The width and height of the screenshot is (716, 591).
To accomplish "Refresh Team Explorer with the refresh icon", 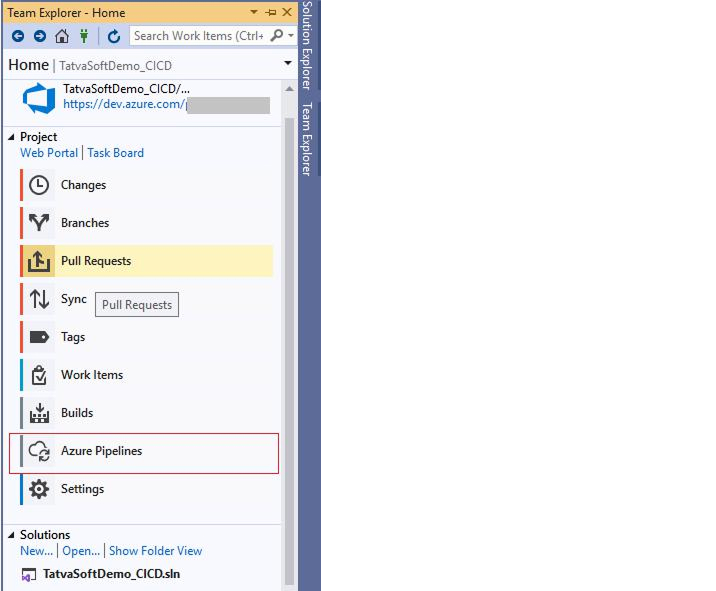I will click(114, 36).
